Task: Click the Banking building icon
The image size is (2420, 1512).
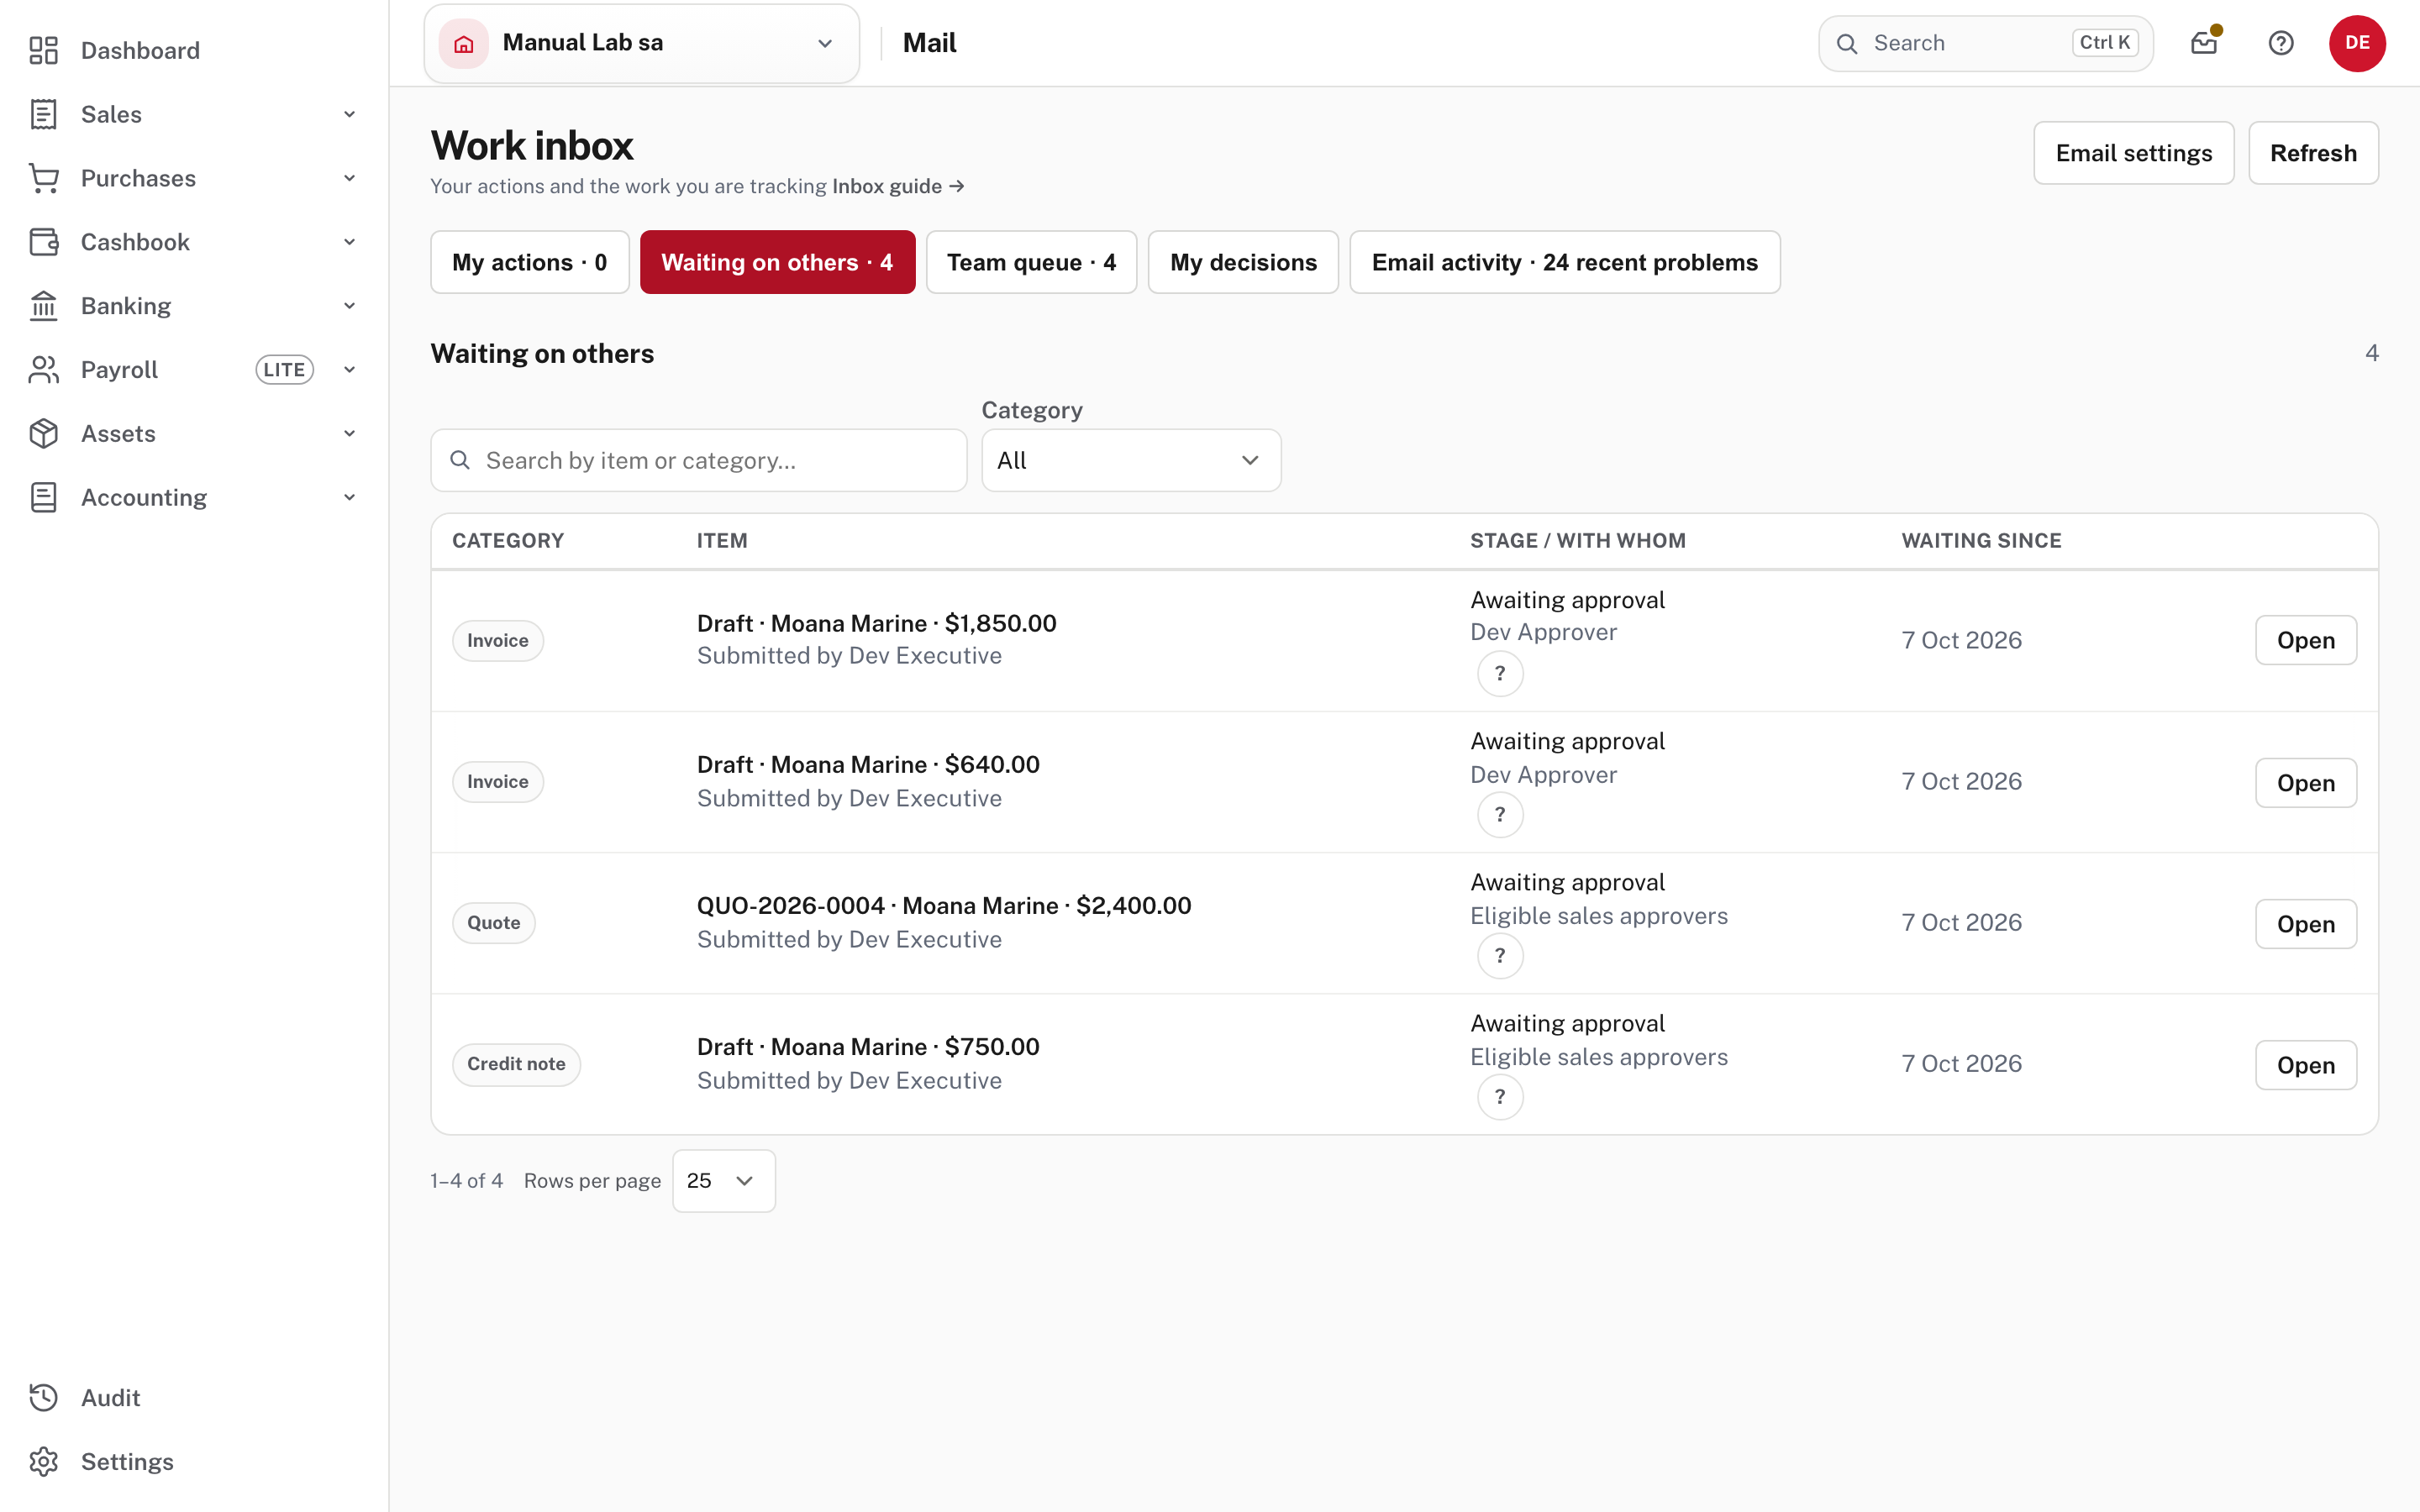Action: click(43, 306)
